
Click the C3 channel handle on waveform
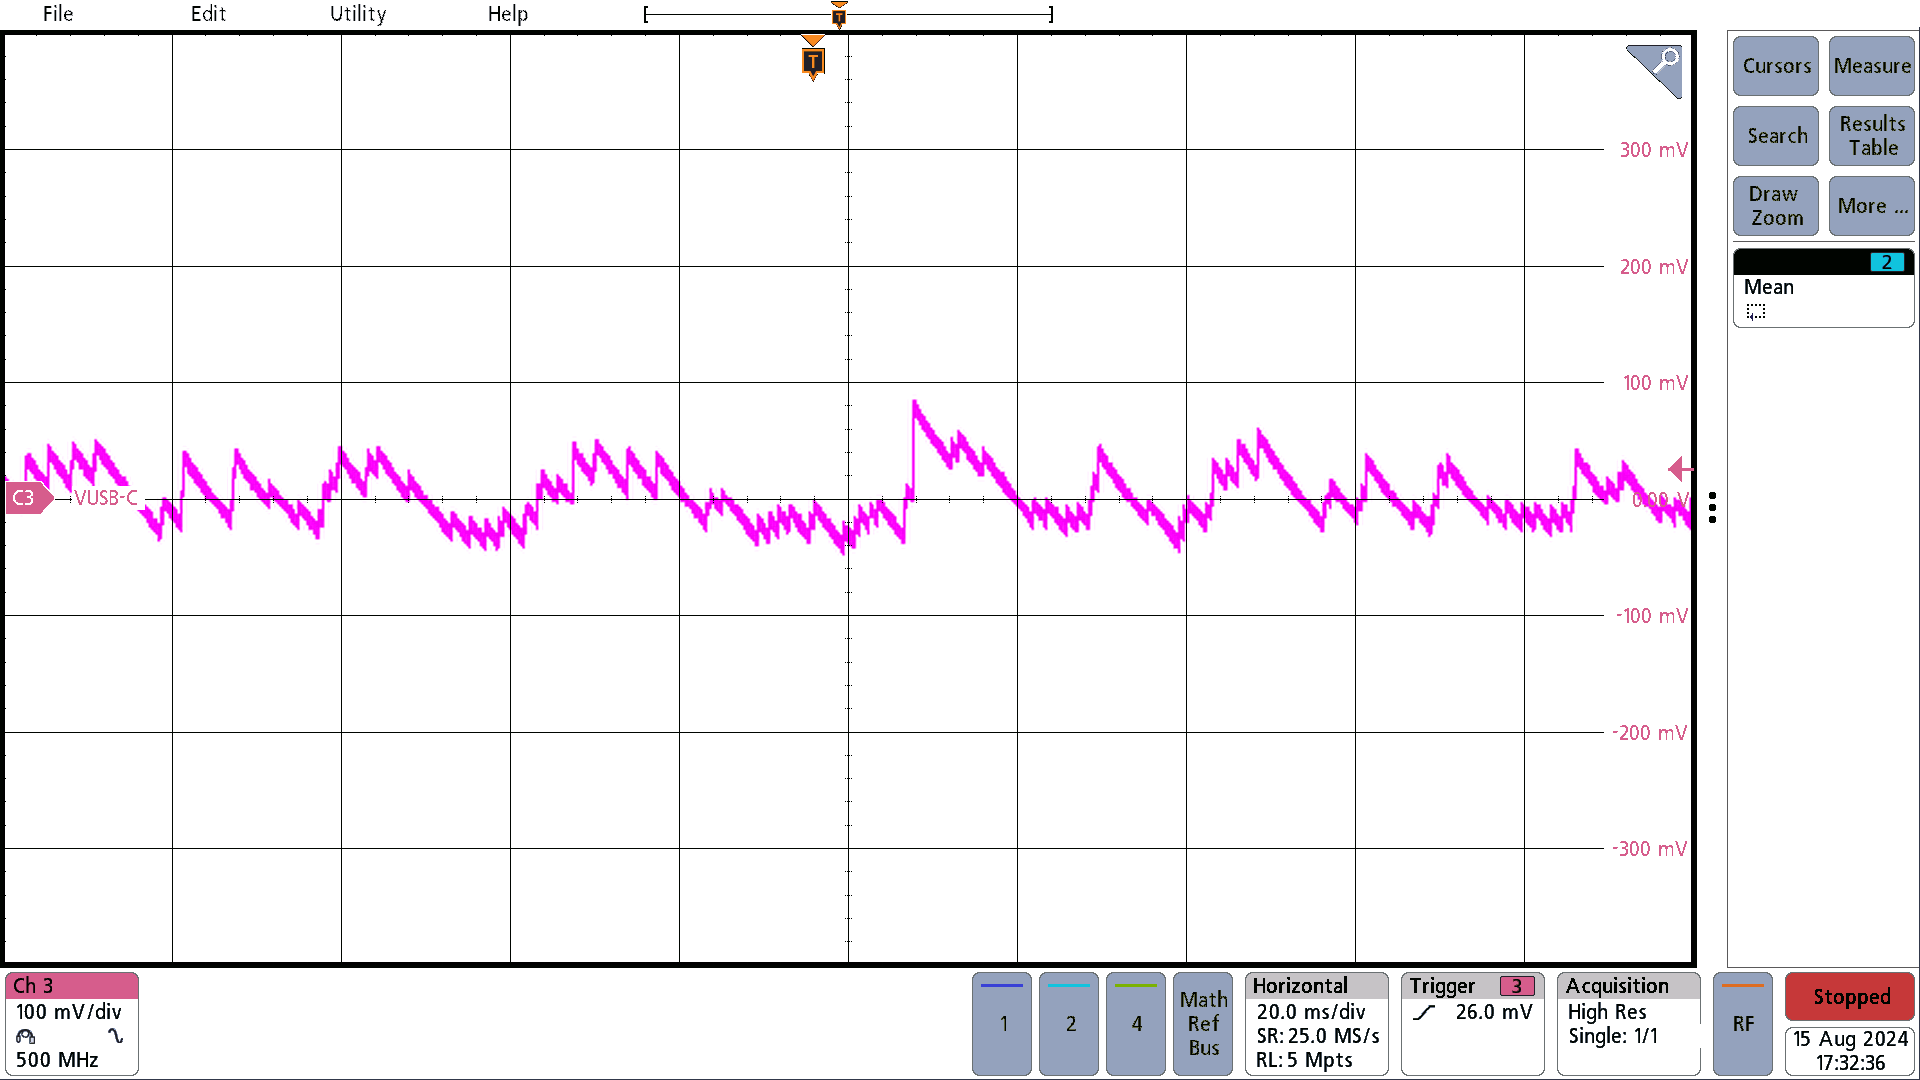click(28, 497)
